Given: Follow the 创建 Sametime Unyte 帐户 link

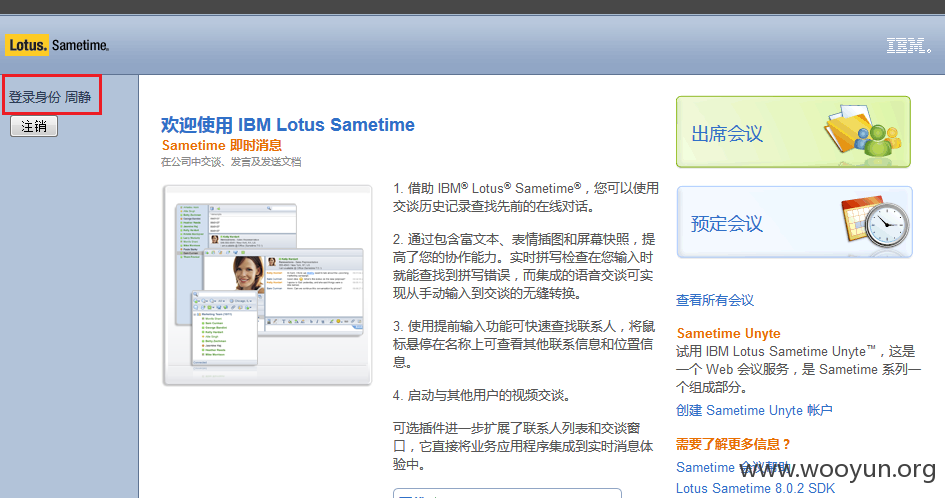Looking at the screenshot, I should pos(754,410).
